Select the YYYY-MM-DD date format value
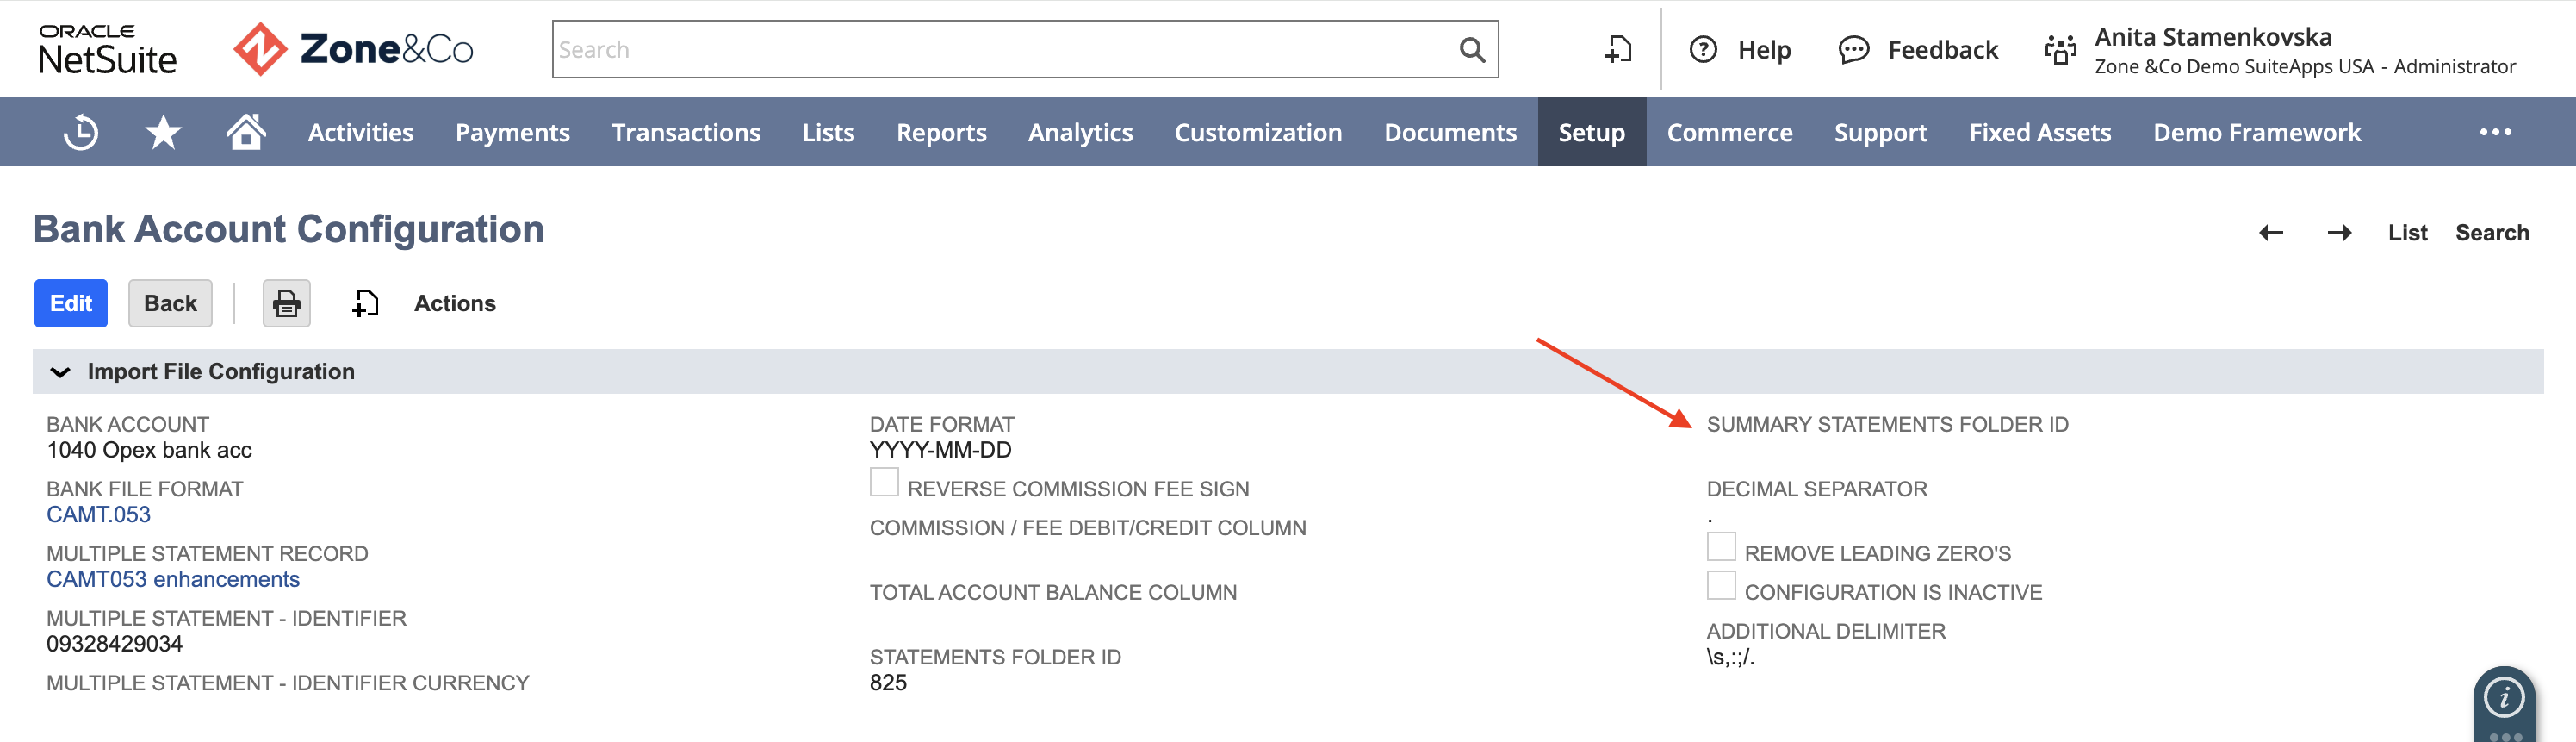 (x=941, y=450)
